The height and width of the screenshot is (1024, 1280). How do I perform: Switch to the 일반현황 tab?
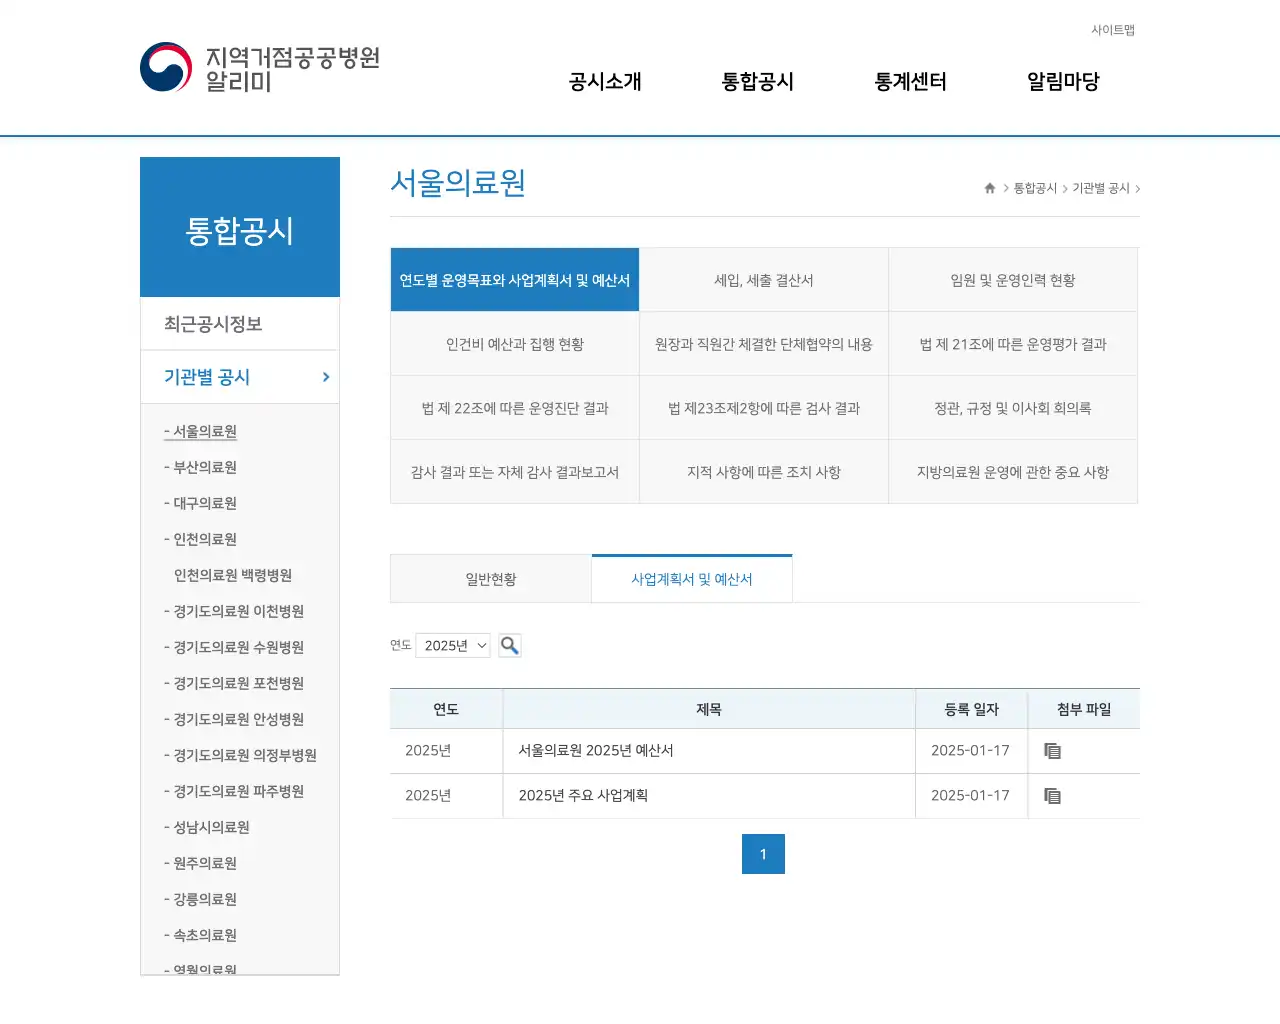pos(491,578)
